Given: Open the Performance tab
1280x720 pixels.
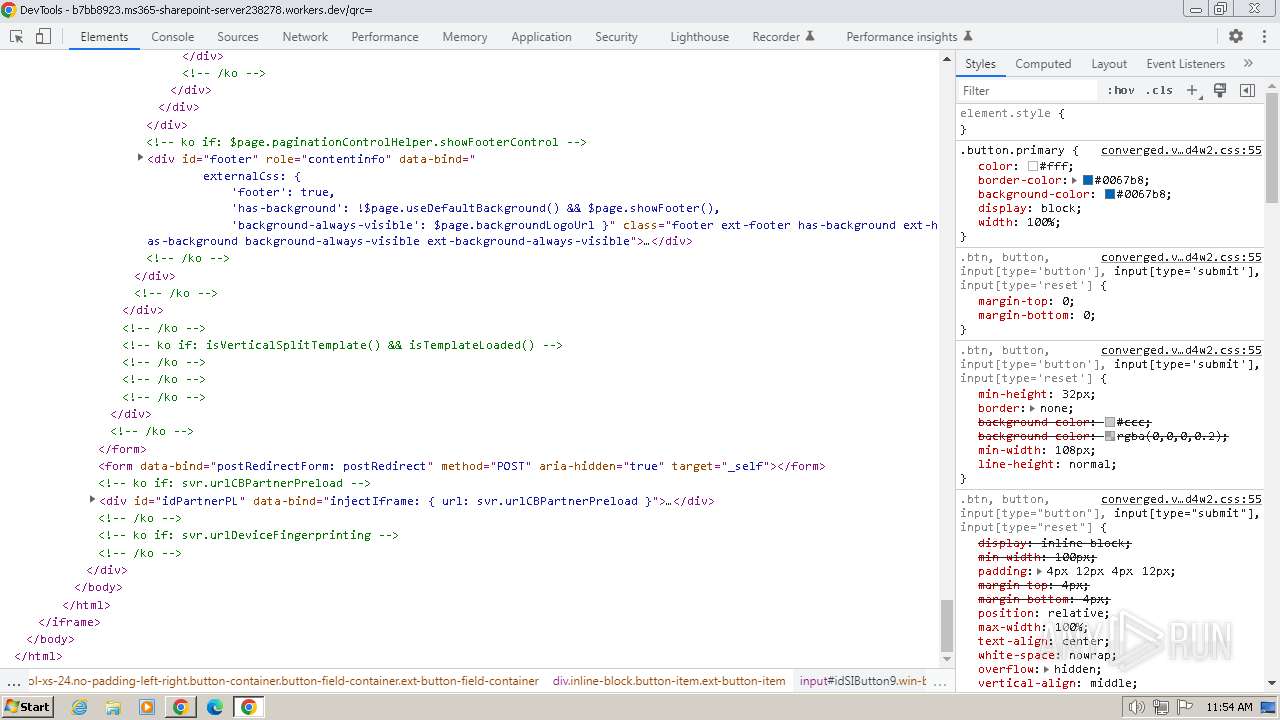Looking at the screenshot, I should (x=385, y=36).
